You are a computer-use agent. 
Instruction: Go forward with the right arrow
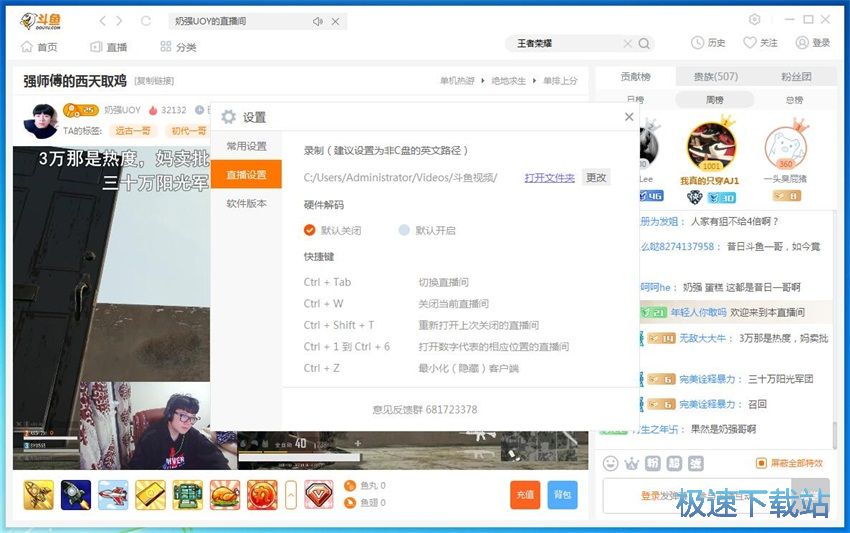pos(119,21)
